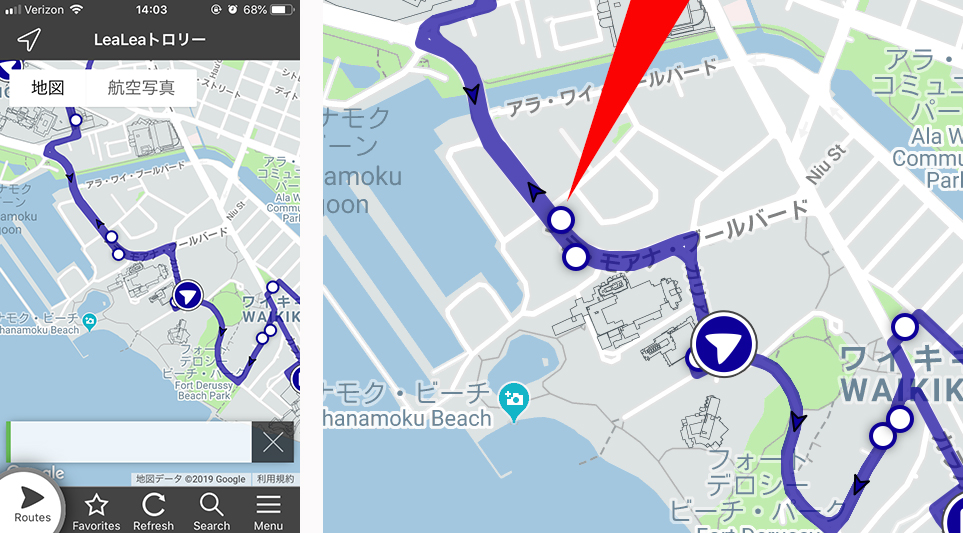Select the stop circle below red pointer
This screenshot has width=963, height=533.
pos(561,219)
